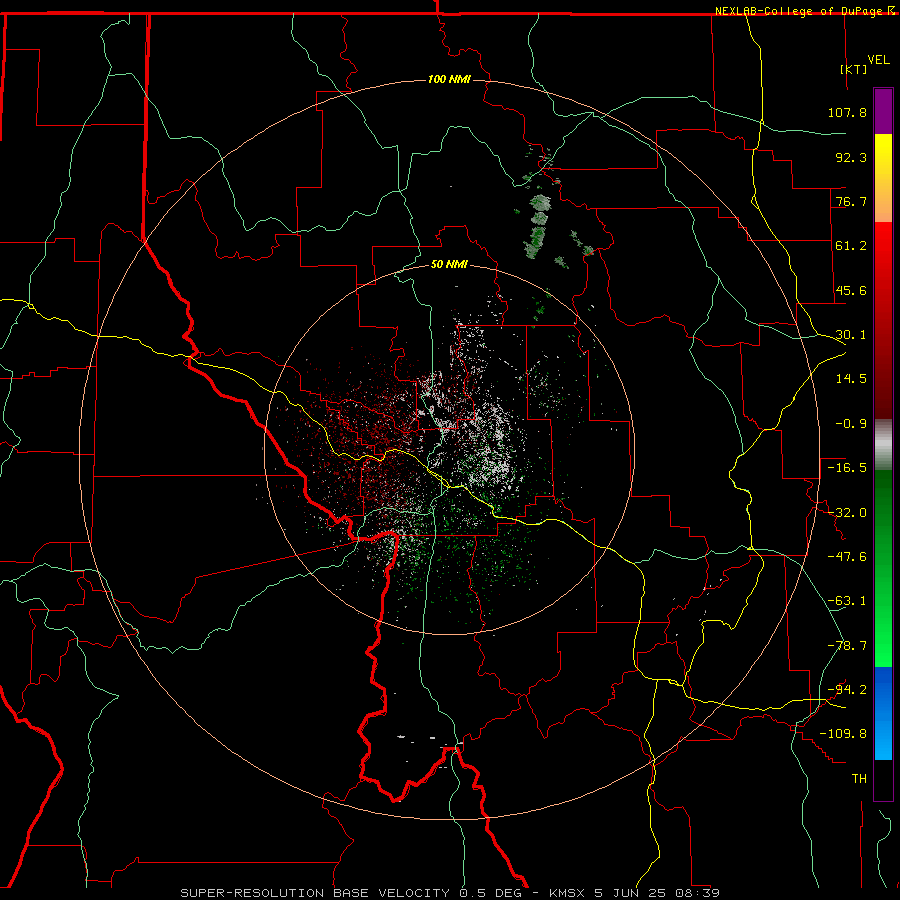Click the 5 JUN 25 date text

(631, 893)
